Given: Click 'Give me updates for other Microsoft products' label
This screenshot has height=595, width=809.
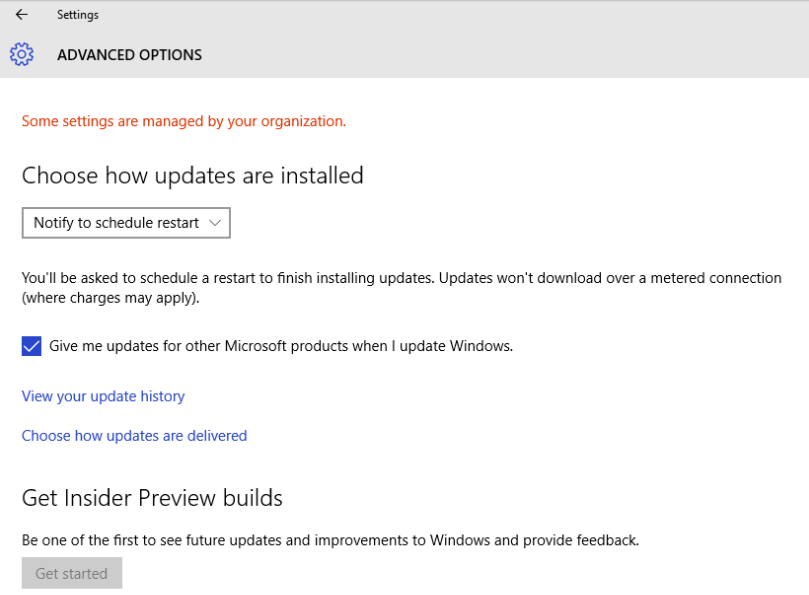Looking at the screenshot, I should coord(281,347).
